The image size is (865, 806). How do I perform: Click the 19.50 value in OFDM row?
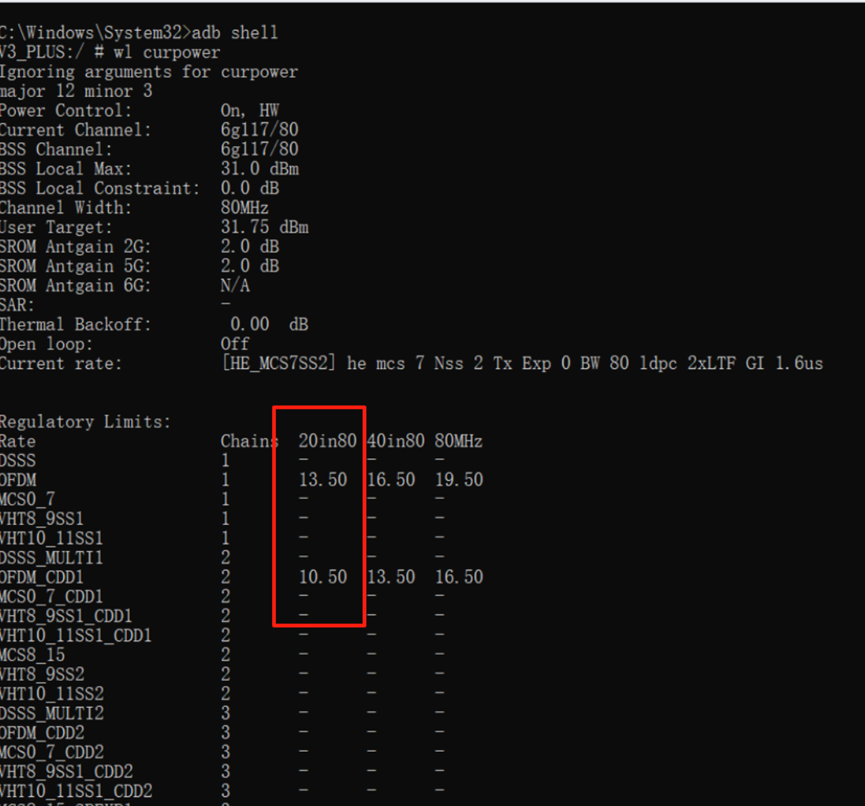pyautogui.click(x=459, y=480)
